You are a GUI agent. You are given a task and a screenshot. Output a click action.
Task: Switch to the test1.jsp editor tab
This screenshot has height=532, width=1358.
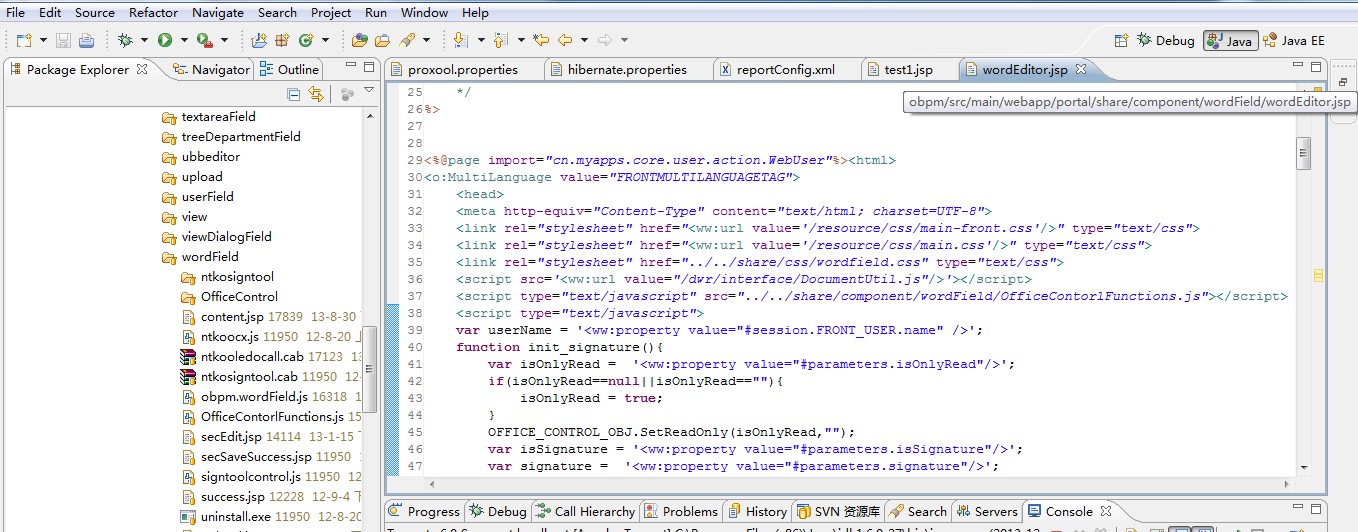pos(909,69)
